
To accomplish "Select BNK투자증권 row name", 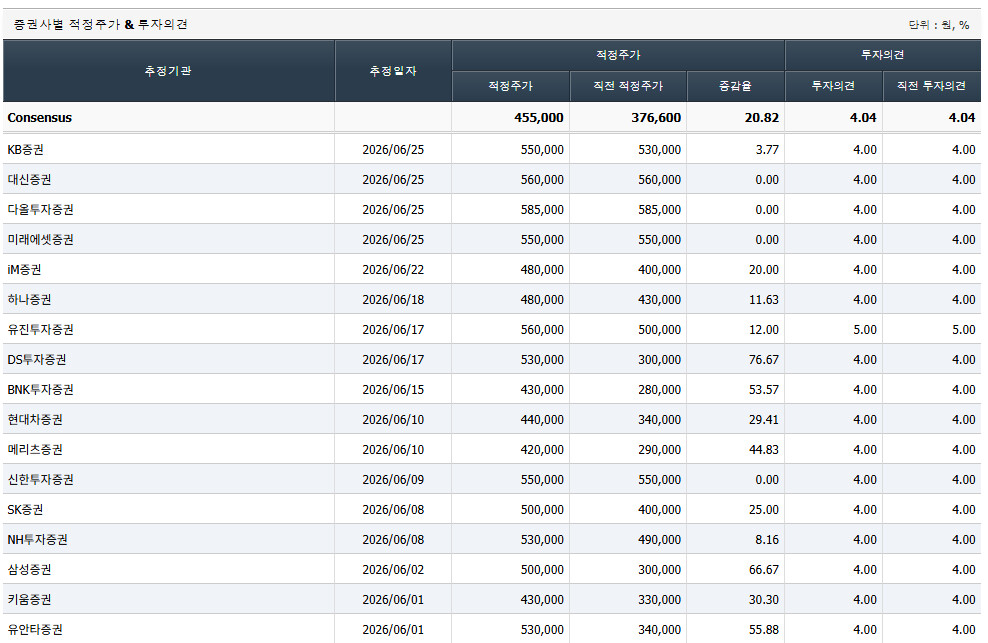I will pyautogui.click(x=40, y=390).
